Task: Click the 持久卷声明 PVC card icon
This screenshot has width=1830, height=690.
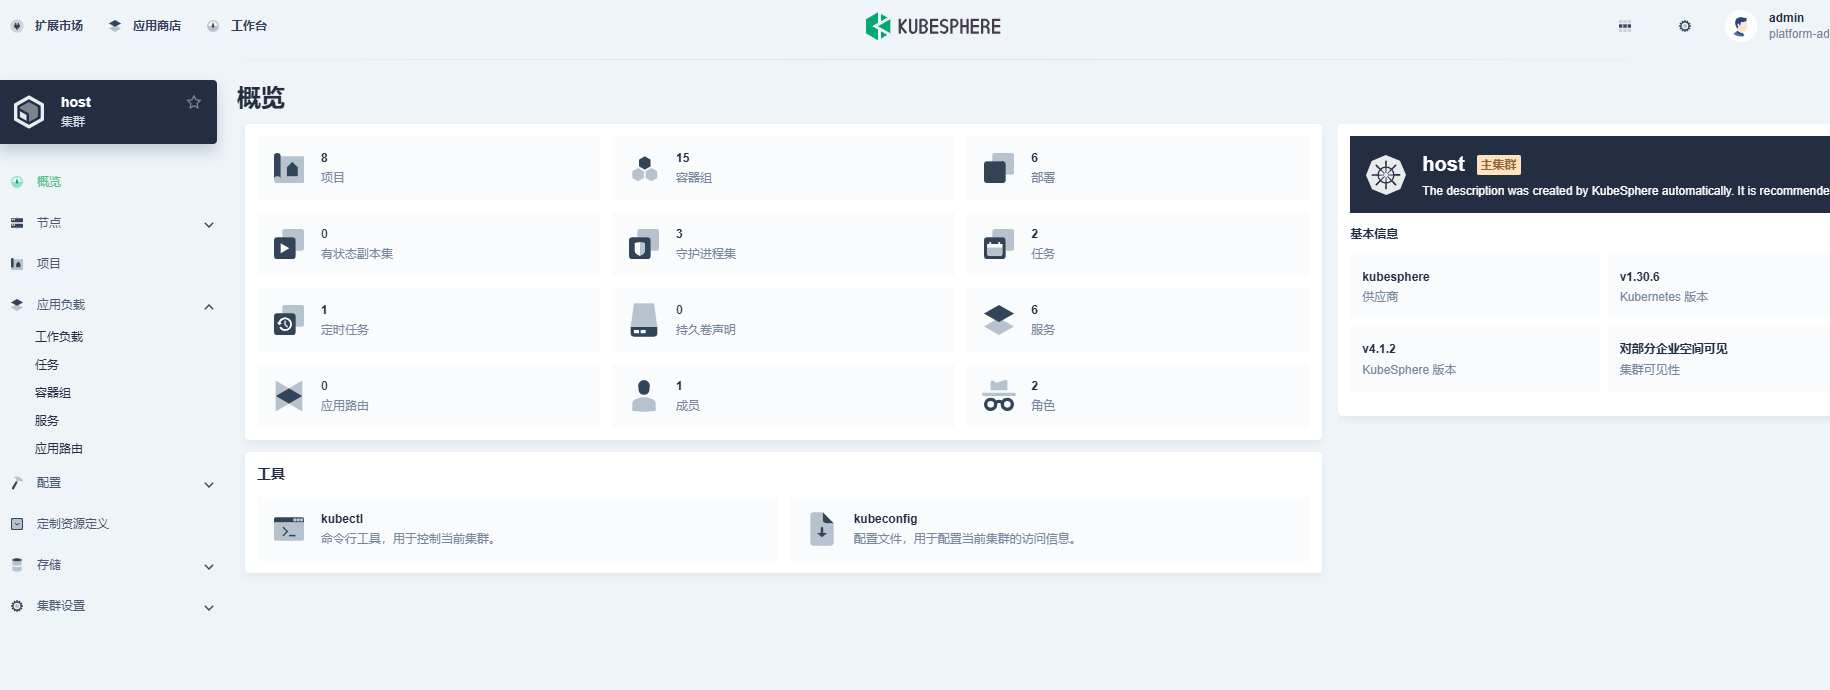Action: coord(644,320)
